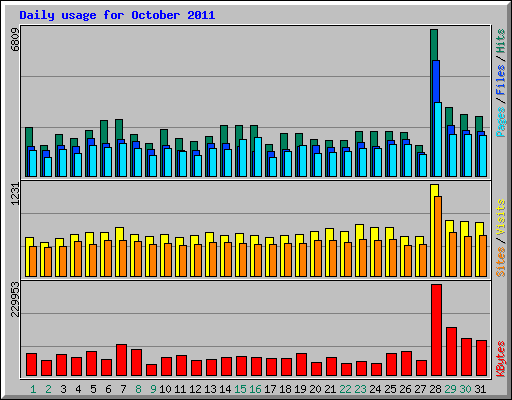The width and height of the screenshot is (512, 400).
Task: Select the red KBytes bar for day 31
Action: point(481,358)
